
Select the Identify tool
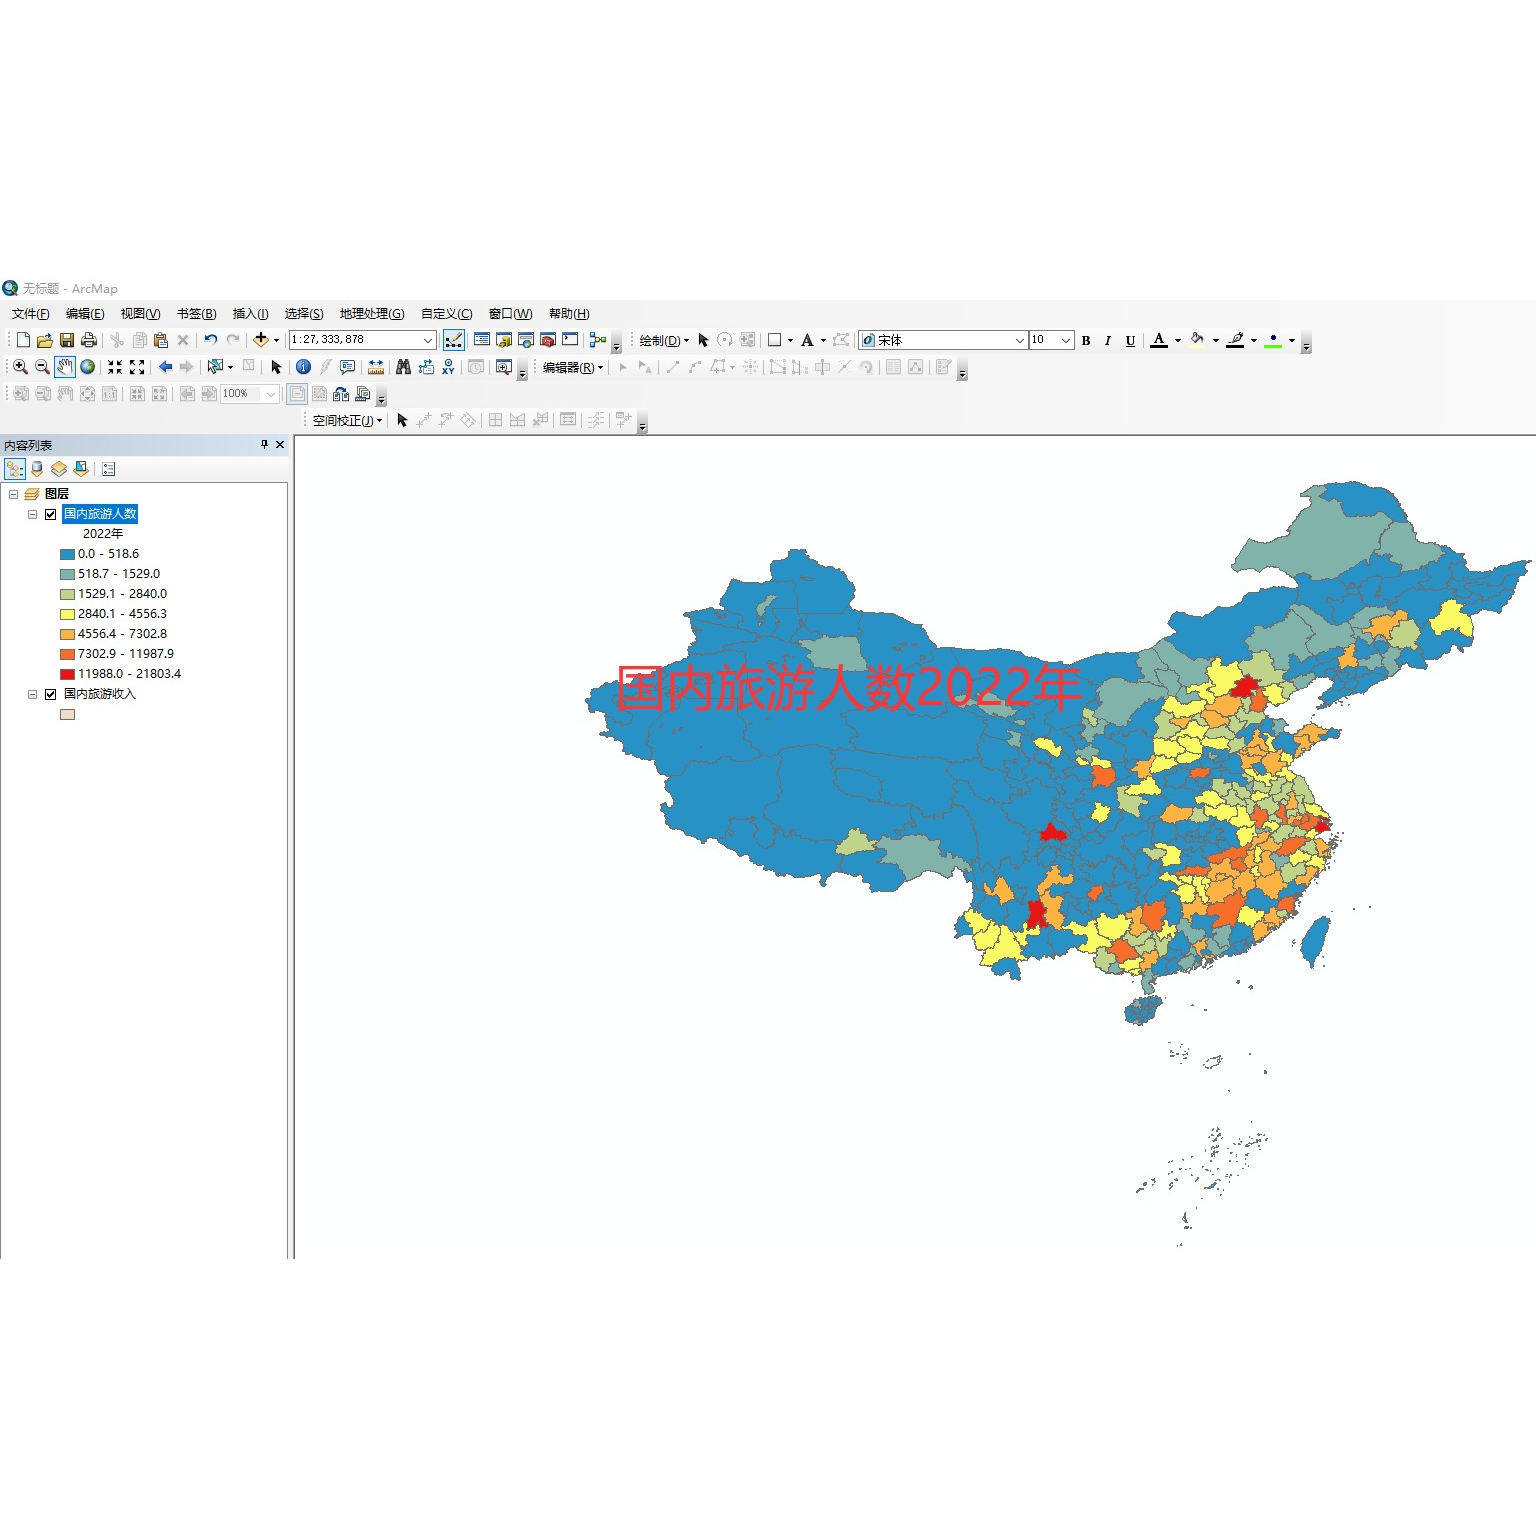(302, 367)
